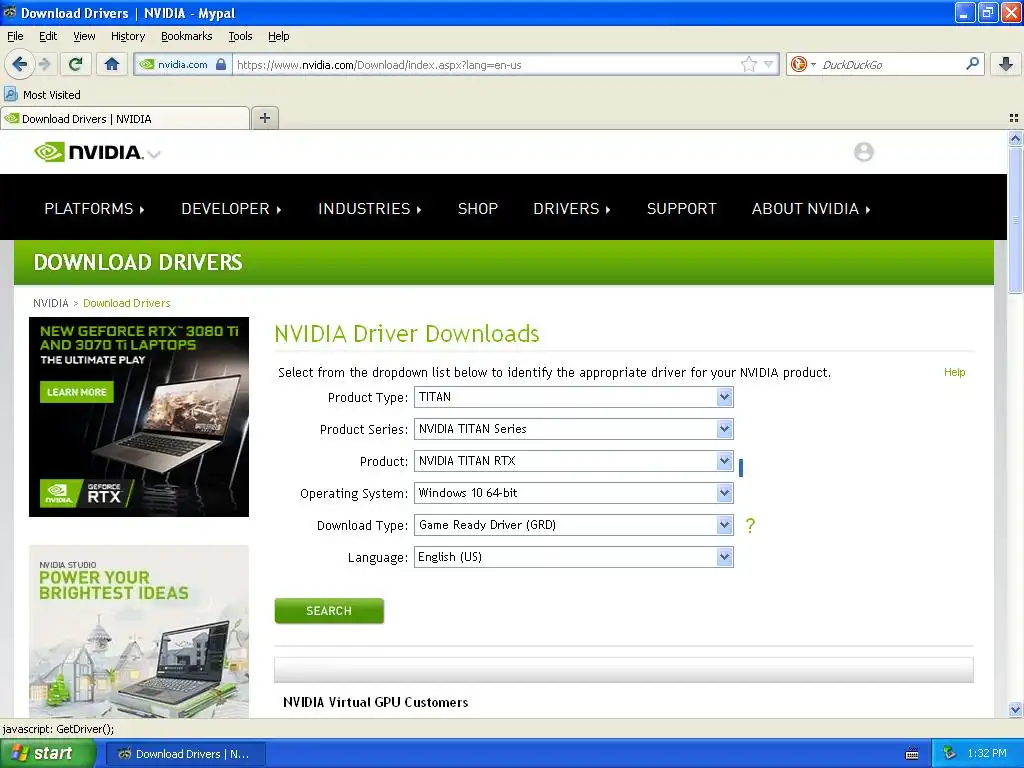Click the scrollbar up arrow
The height and width of the screenshot is (768, 1024).
tap(1015, 138)
